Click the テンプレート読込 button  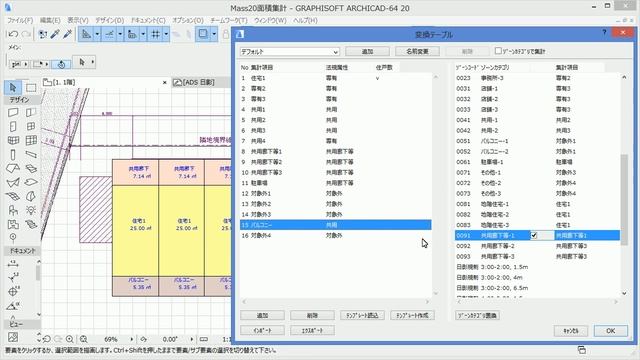[x=362, y=315]
